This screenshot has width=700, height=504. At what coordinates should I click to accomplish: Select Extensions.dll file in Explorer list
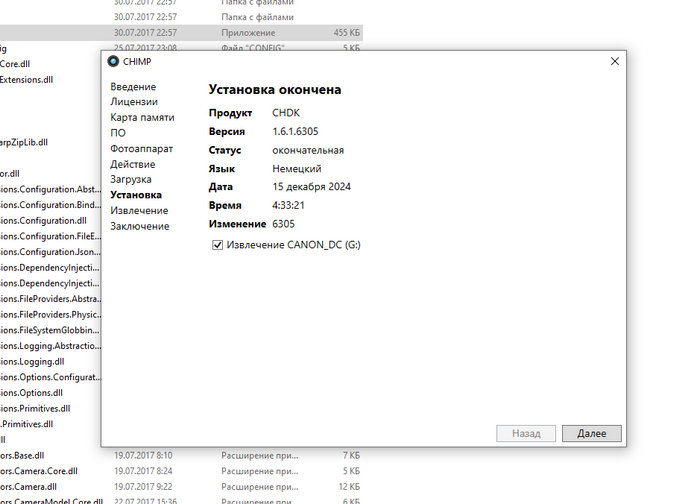pyautogui.click(x=26, y=79)
